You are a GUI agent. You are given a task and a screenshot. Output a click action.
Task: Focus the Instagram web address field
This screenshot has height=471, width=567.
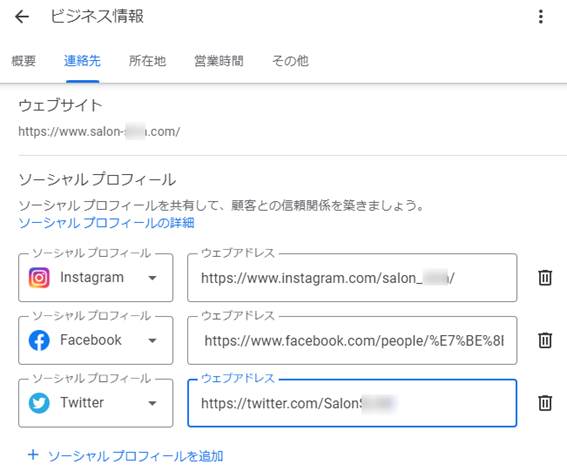[x=352, y=278]
